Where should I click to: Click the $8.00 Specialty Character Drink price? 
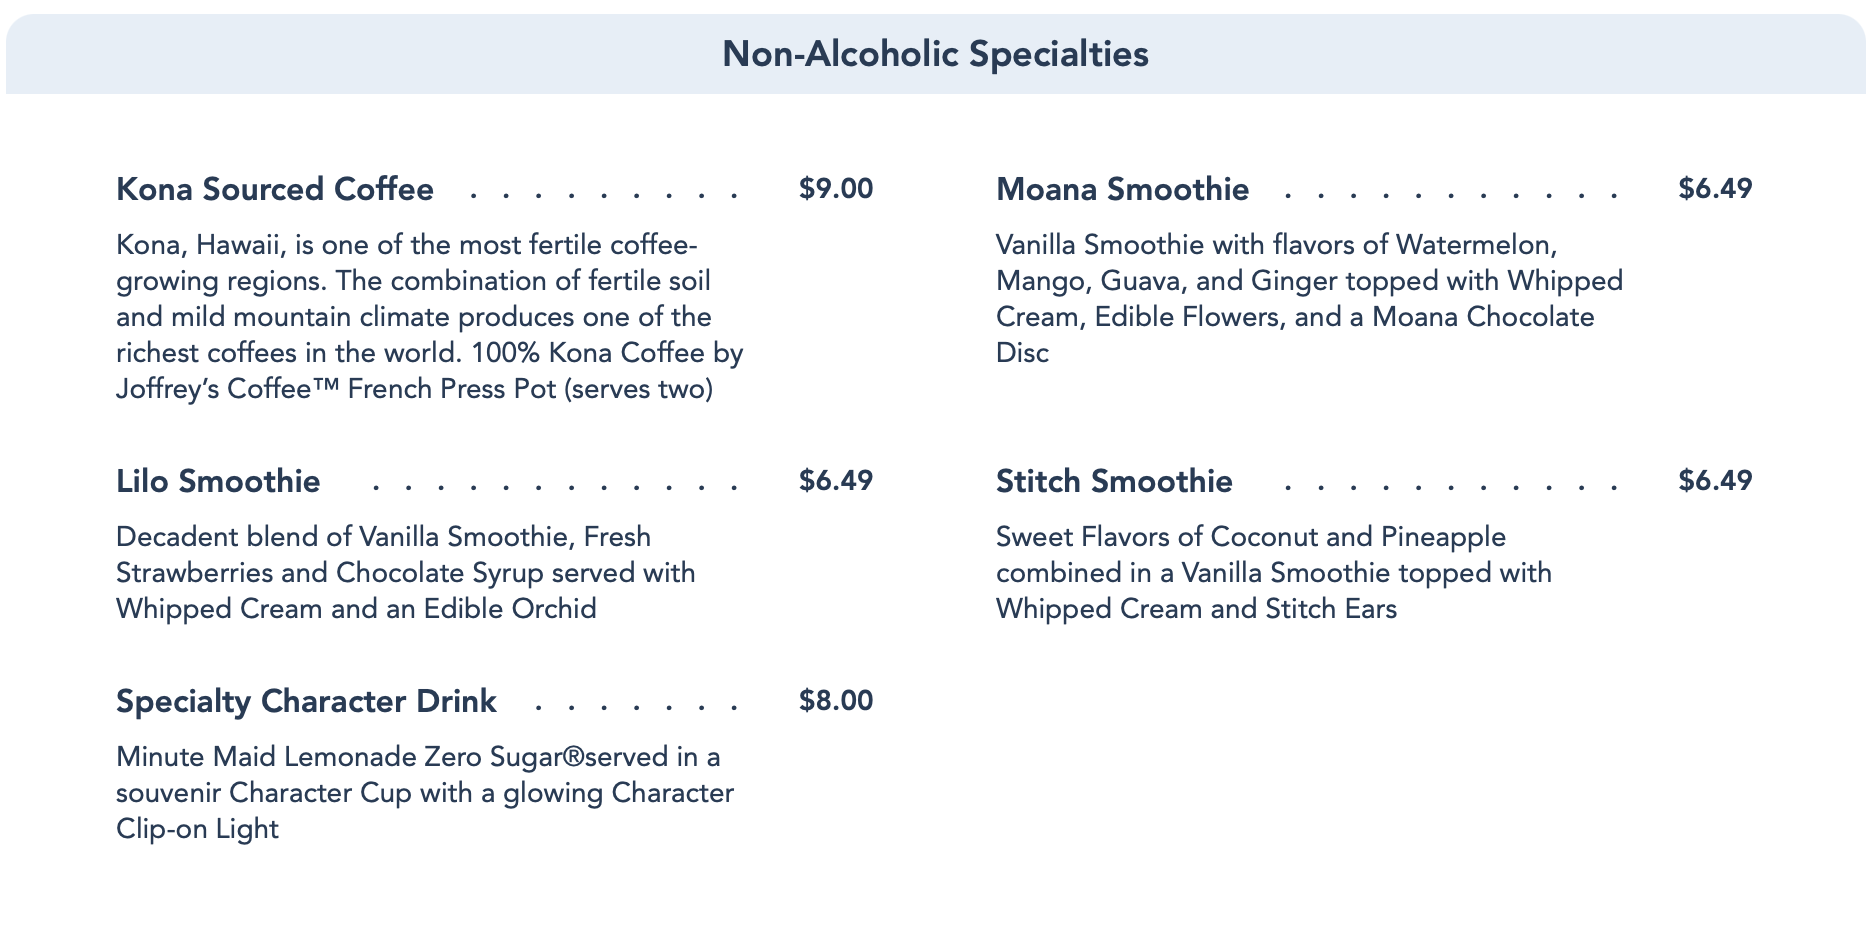(836, 701)
